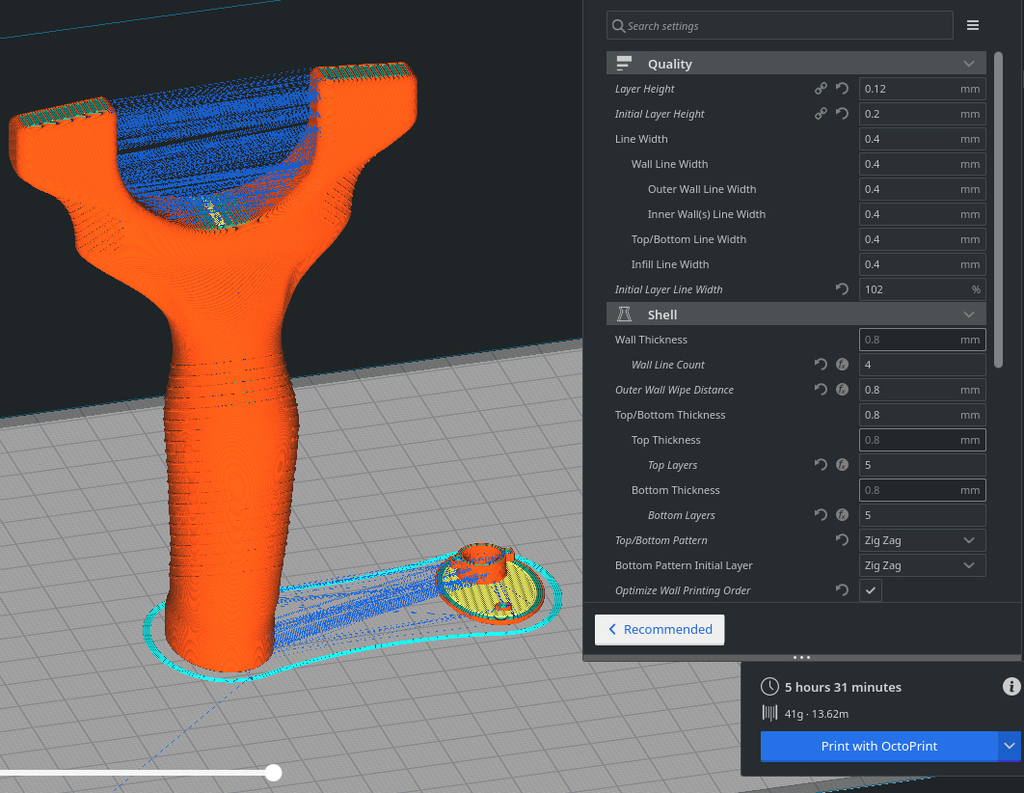Viewport: 1024px width, 793px height.
Task: Click the Search settings field
Action: click(x=780, y=26)
